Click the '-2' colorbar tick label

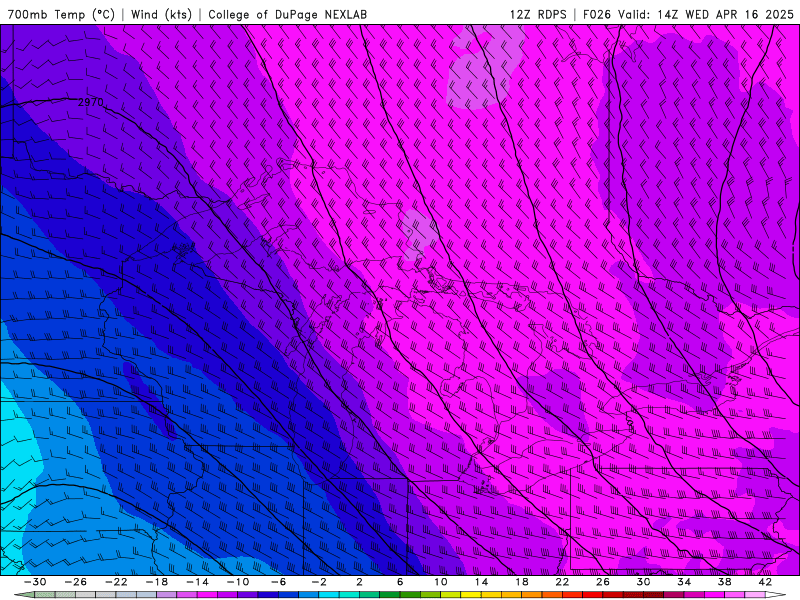pyautogui.click(x=319, y=582)
